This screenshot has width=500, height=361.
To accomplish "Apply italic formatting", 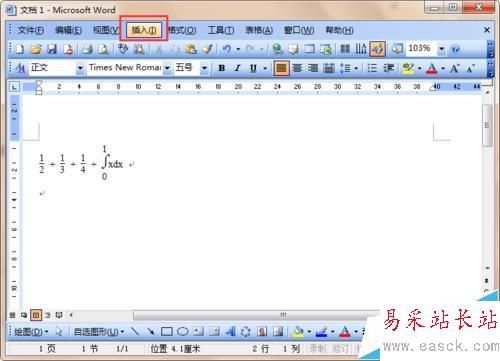I will [x=237, y=68].
